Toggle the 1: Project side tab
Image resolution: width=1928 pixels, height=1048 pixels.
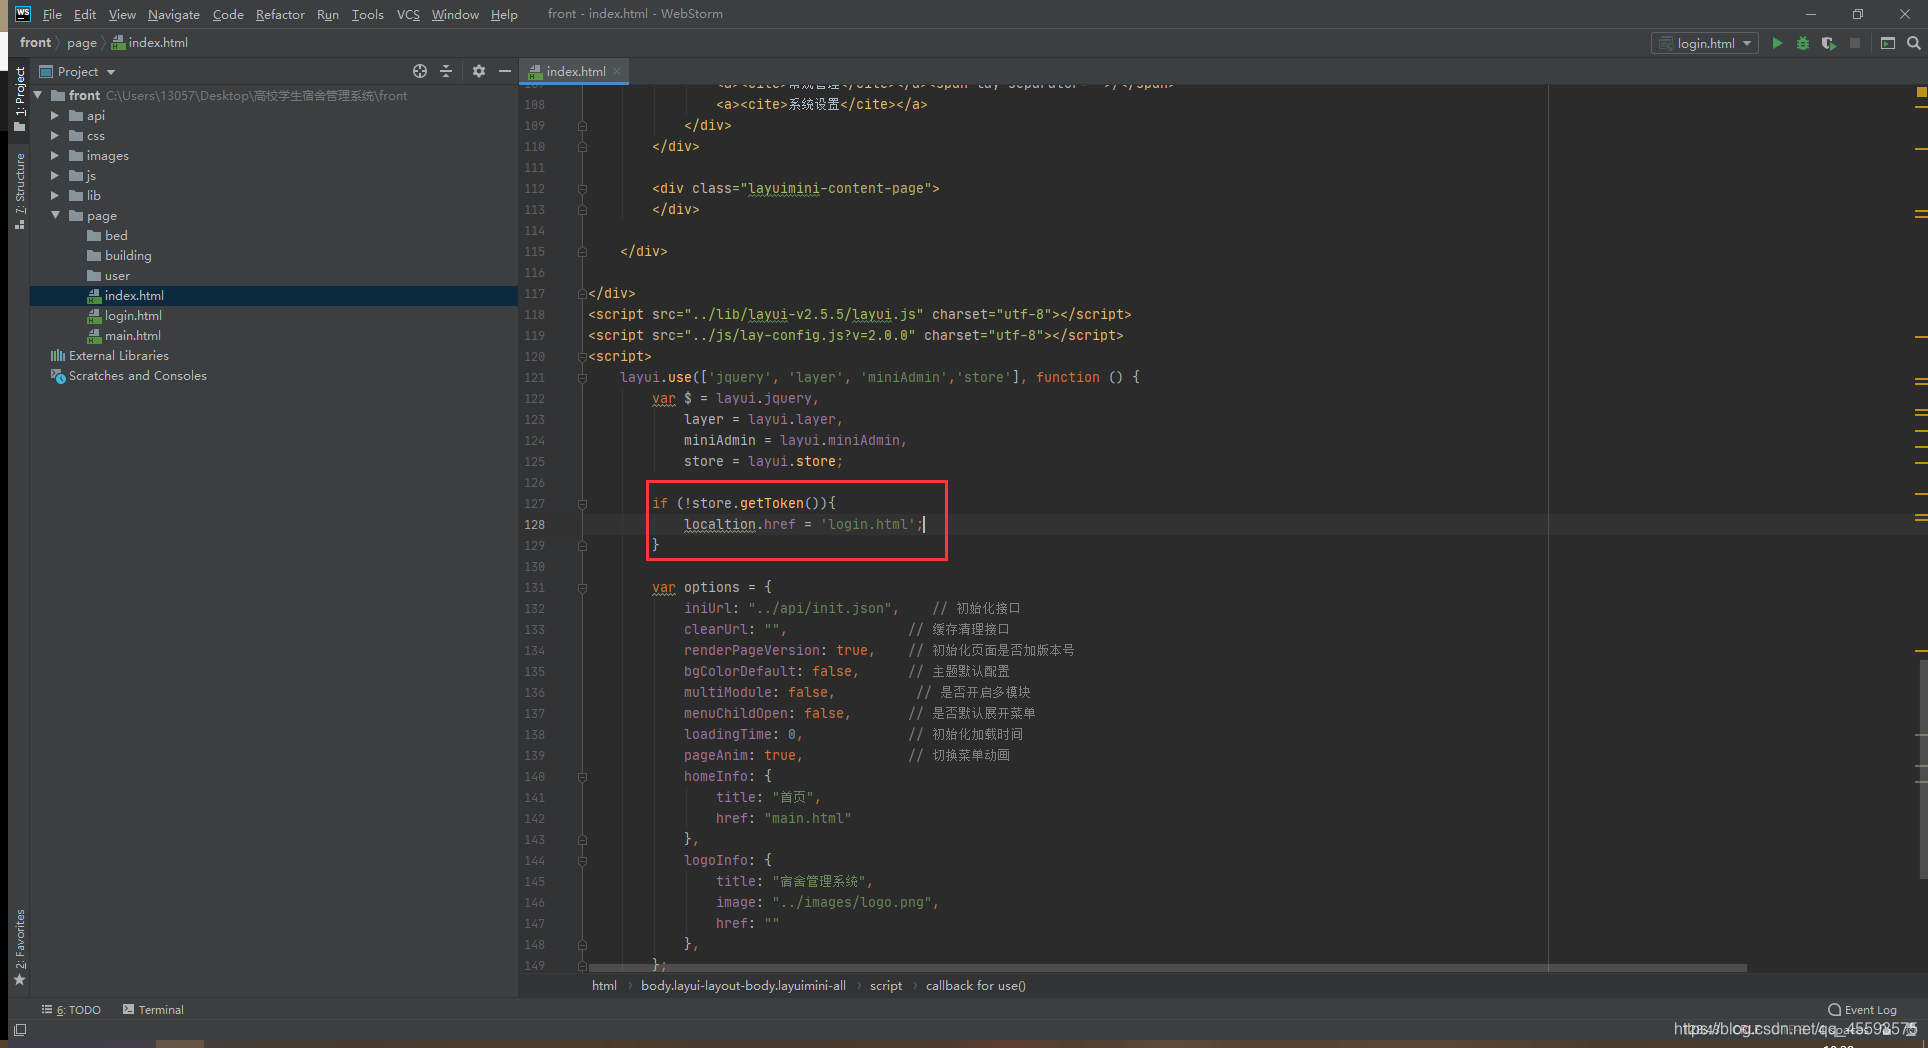(x=19, y=98)
